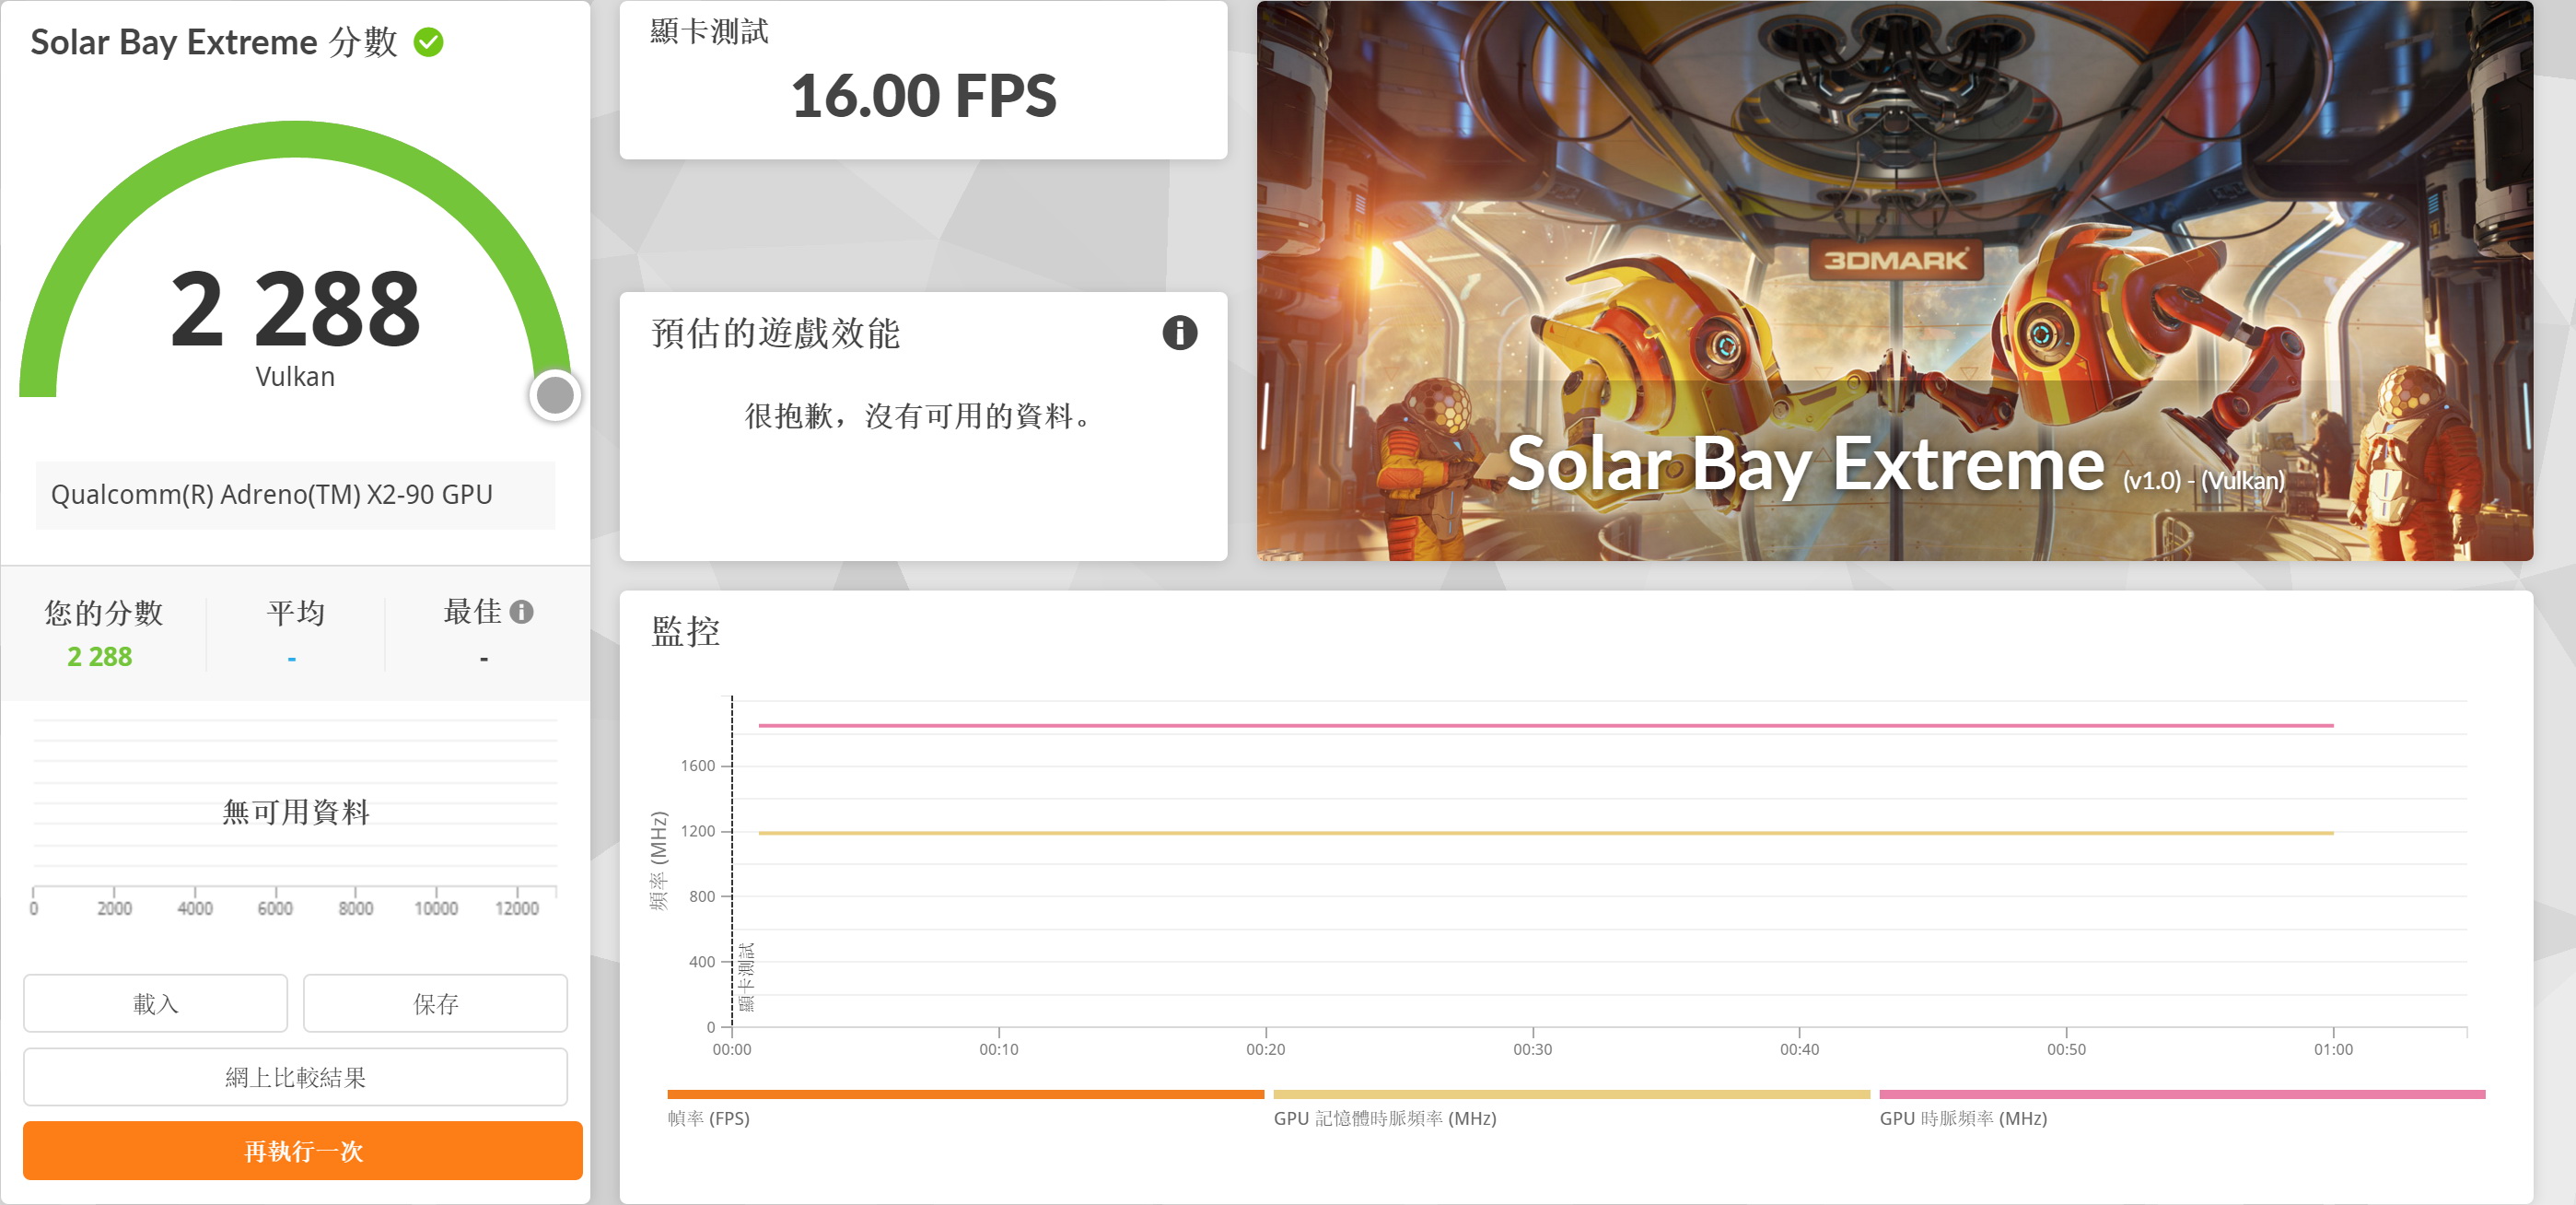Click the 您的分數 2 288 value
Screen dimensions: 2576x1205
(99, 656)
